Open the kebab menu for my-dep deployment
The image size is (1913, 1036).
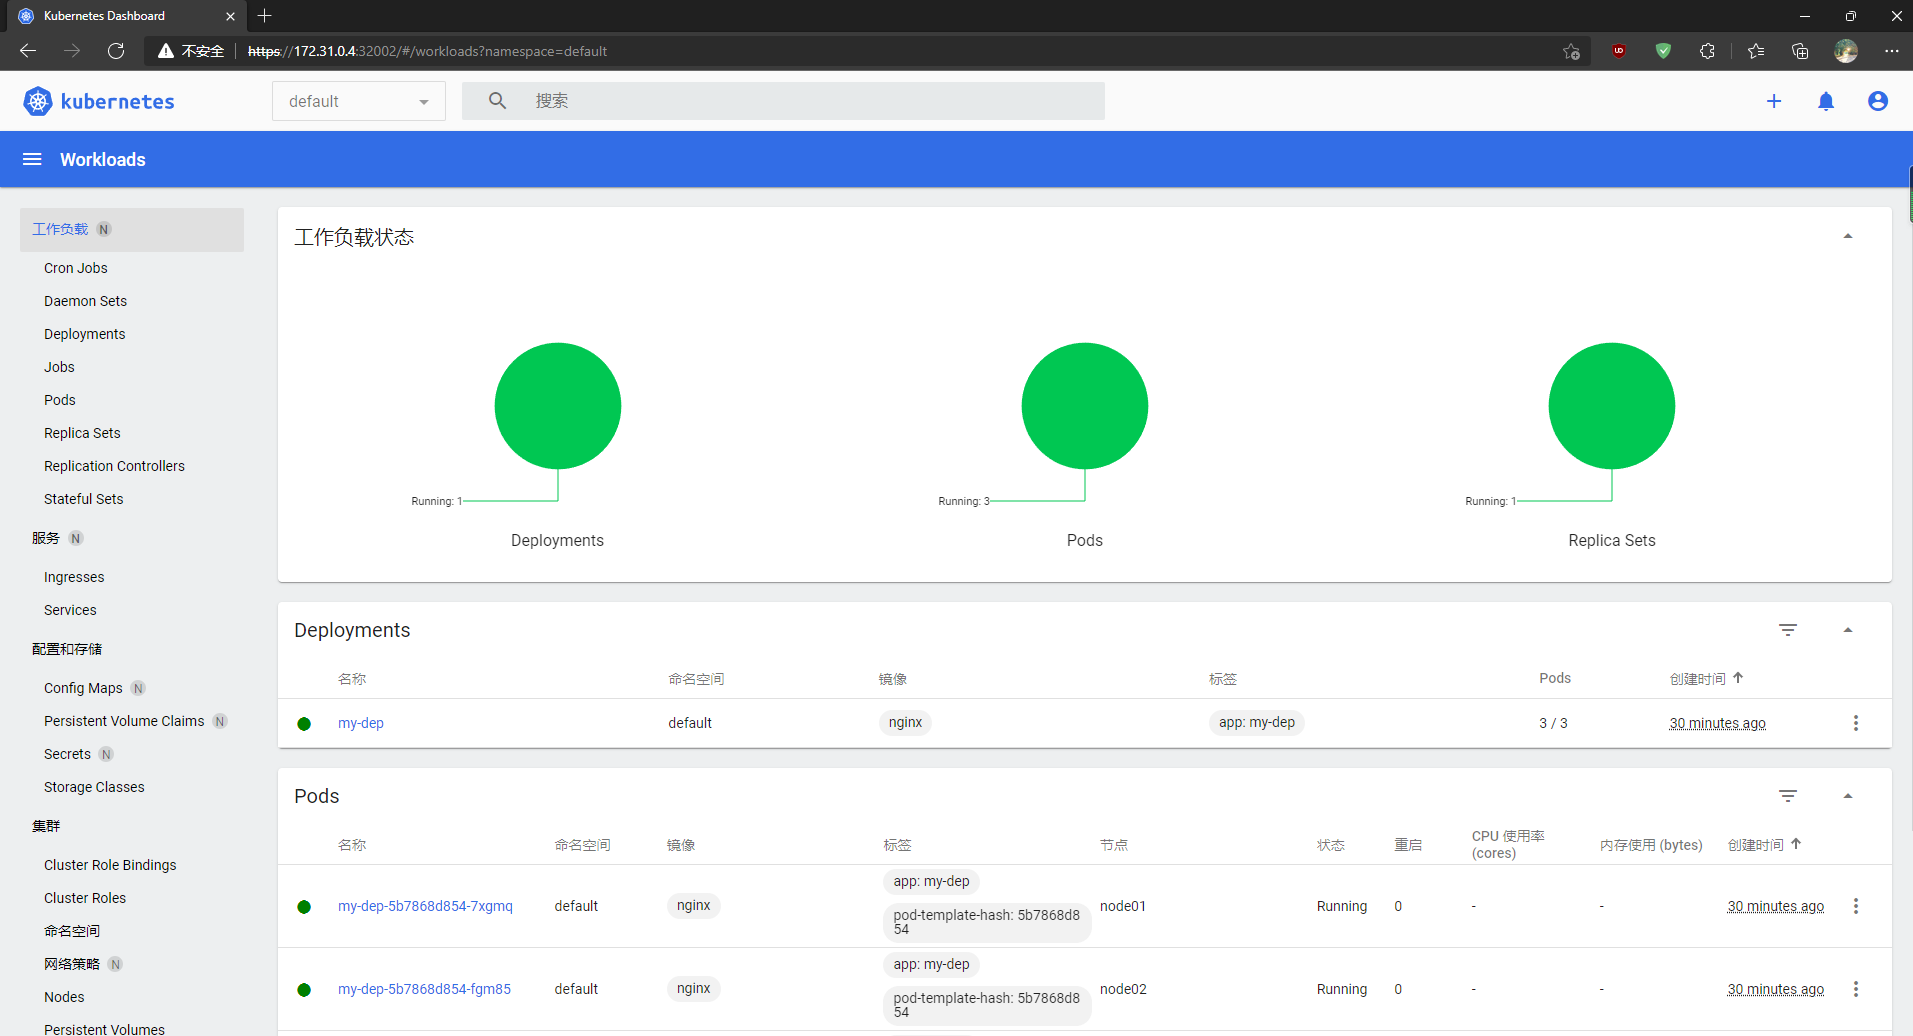[1856, 723]
